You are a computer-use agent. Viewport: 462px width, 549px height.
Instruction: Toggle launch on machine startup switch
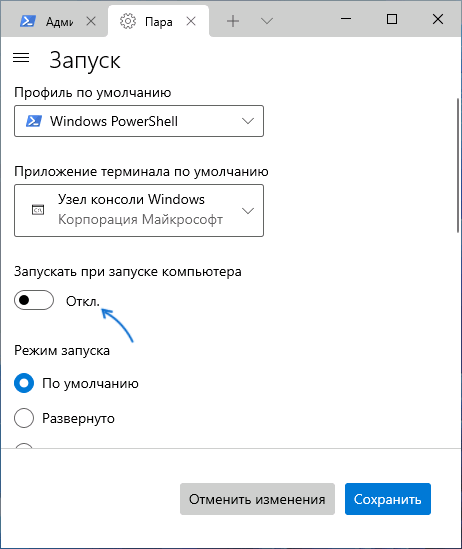(x=34, y=300)
